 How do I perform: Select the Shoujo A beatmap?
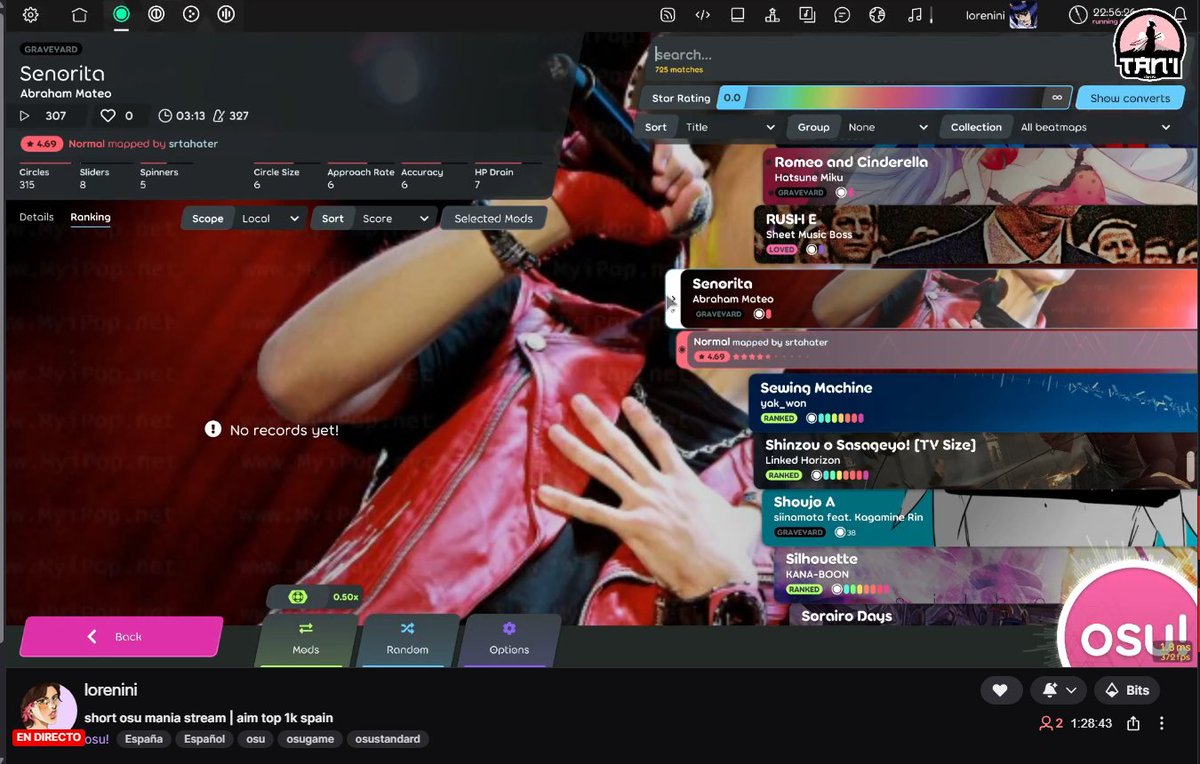tap(980, 517)
